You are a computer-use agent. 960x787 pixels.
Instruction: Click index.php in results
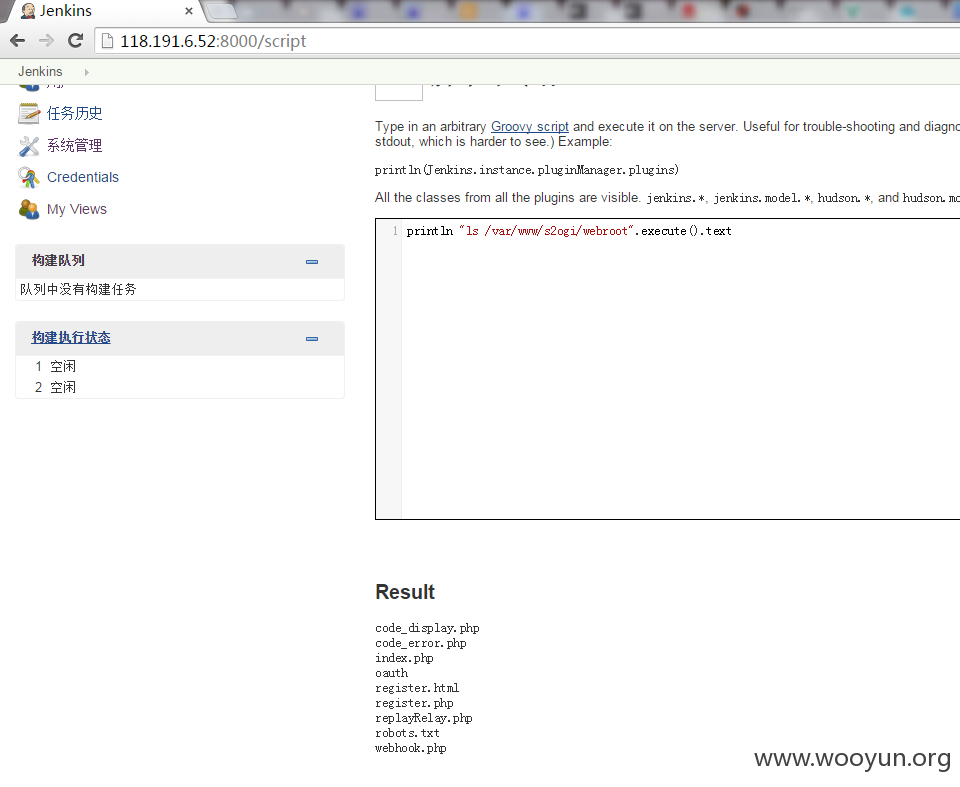(x=404, y=658)
